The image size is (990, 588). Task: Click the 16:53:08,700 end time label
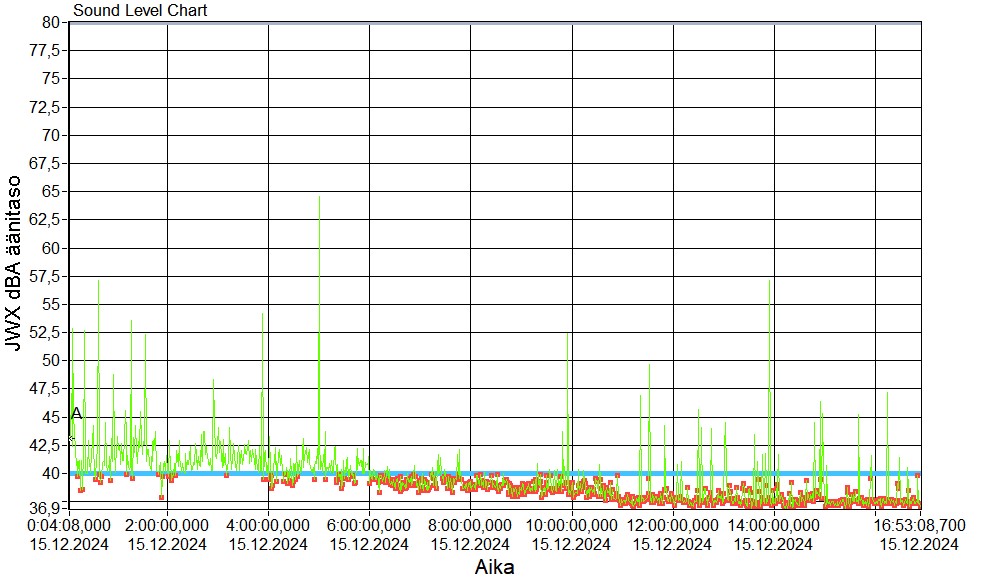tap(918, 523)
